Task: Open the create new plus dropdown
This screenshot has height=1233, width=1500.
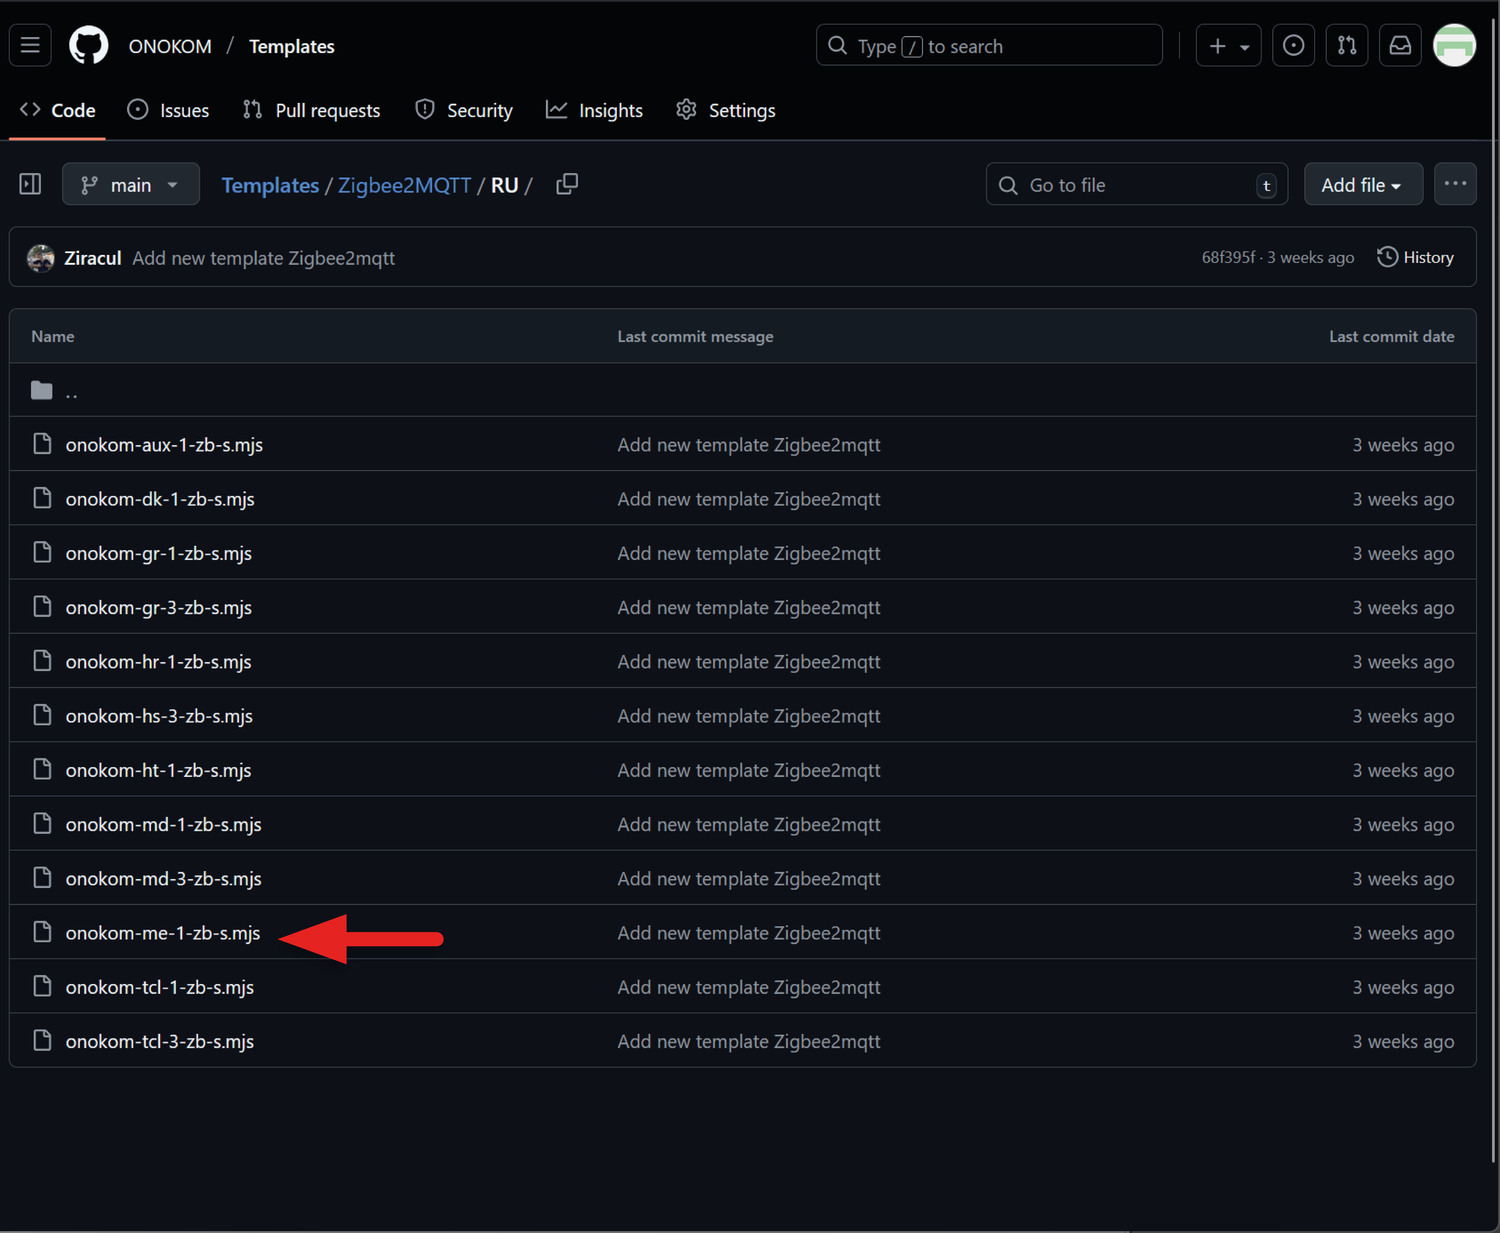Action: coord(1228,46)
